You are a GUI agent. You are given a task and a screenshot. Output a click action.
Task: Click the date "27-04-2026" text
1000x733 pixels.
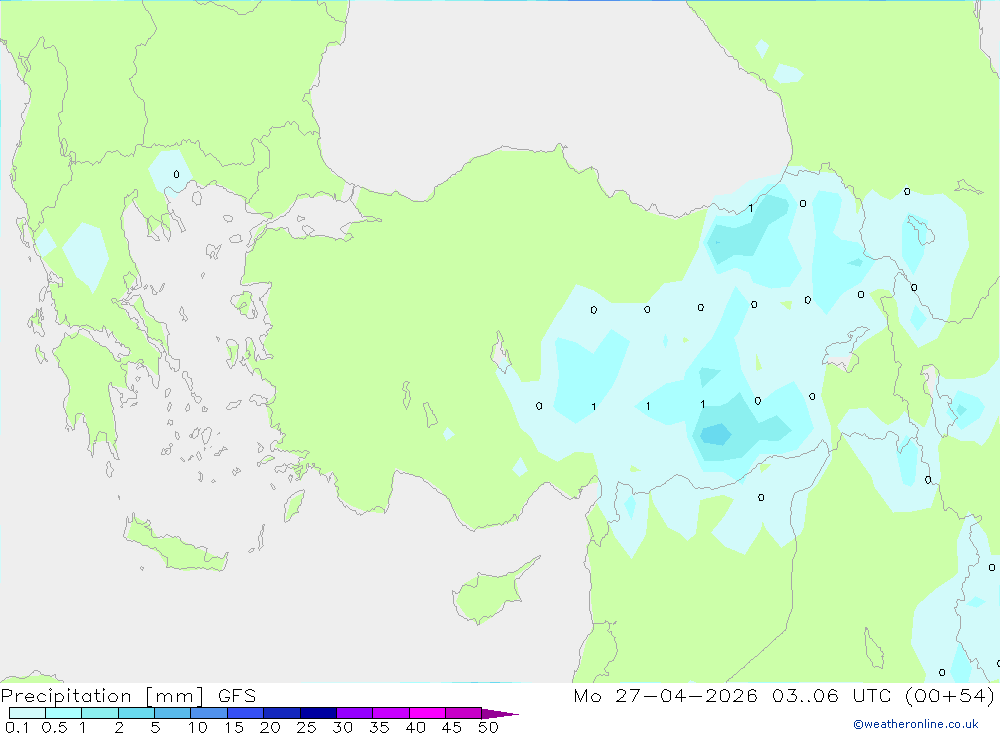[686, 695]
